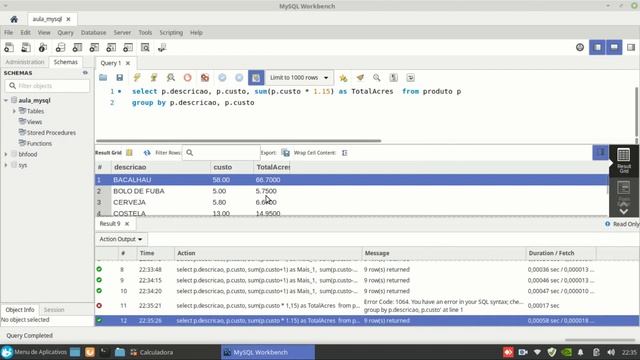640x360 pixels.
Task: Close the Query 1 tab
Action: click(128, 63)
